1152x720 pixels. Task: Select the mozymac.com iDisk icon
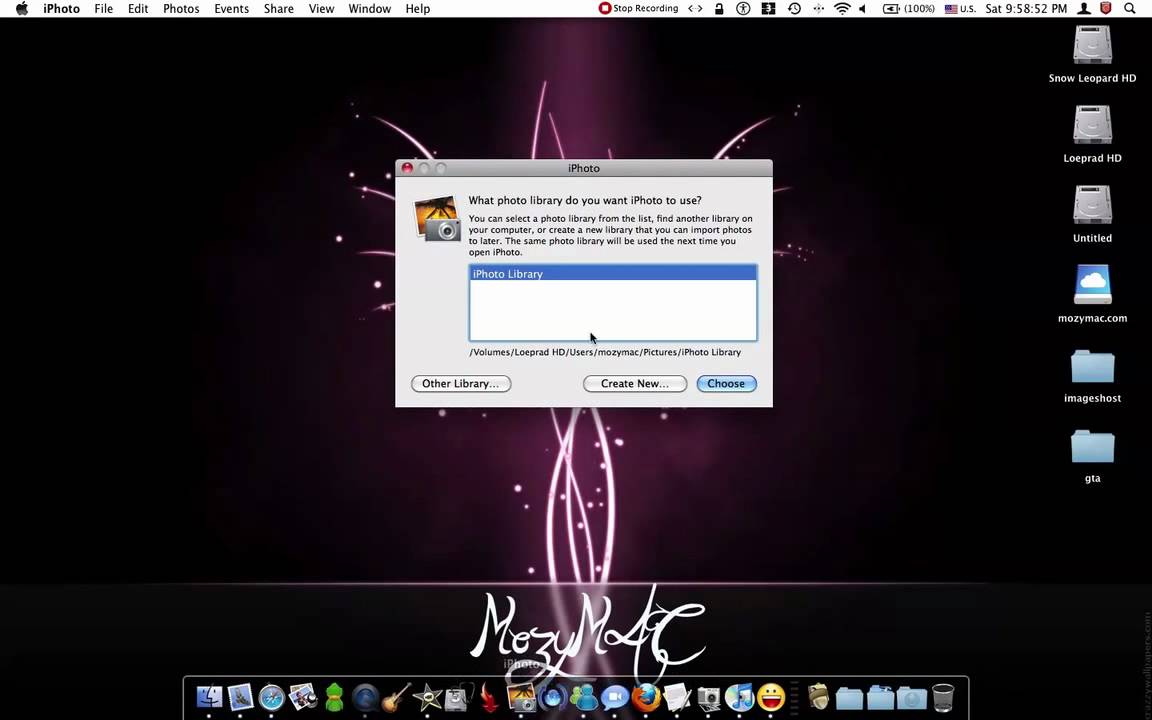tap(1092, 284)
